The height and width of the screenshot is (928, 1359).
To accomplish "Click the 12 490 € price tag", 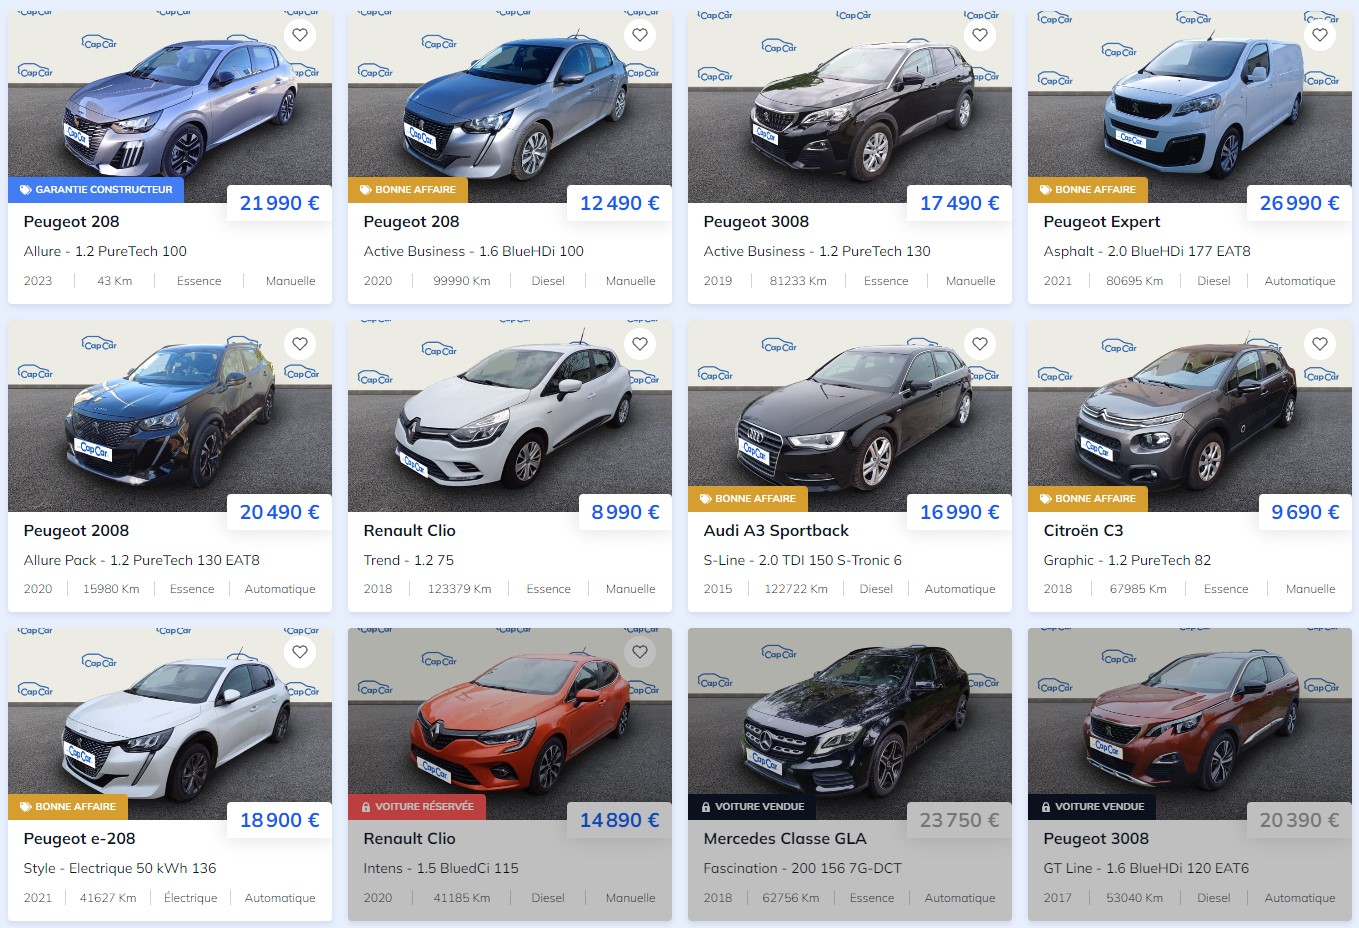I will point(620,204).
